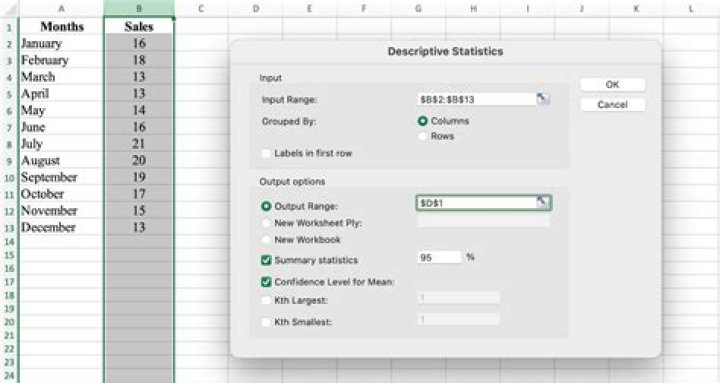720x383 pixels.
Task: Enable Labels in first row checkbox
Action: click(266, 153)
